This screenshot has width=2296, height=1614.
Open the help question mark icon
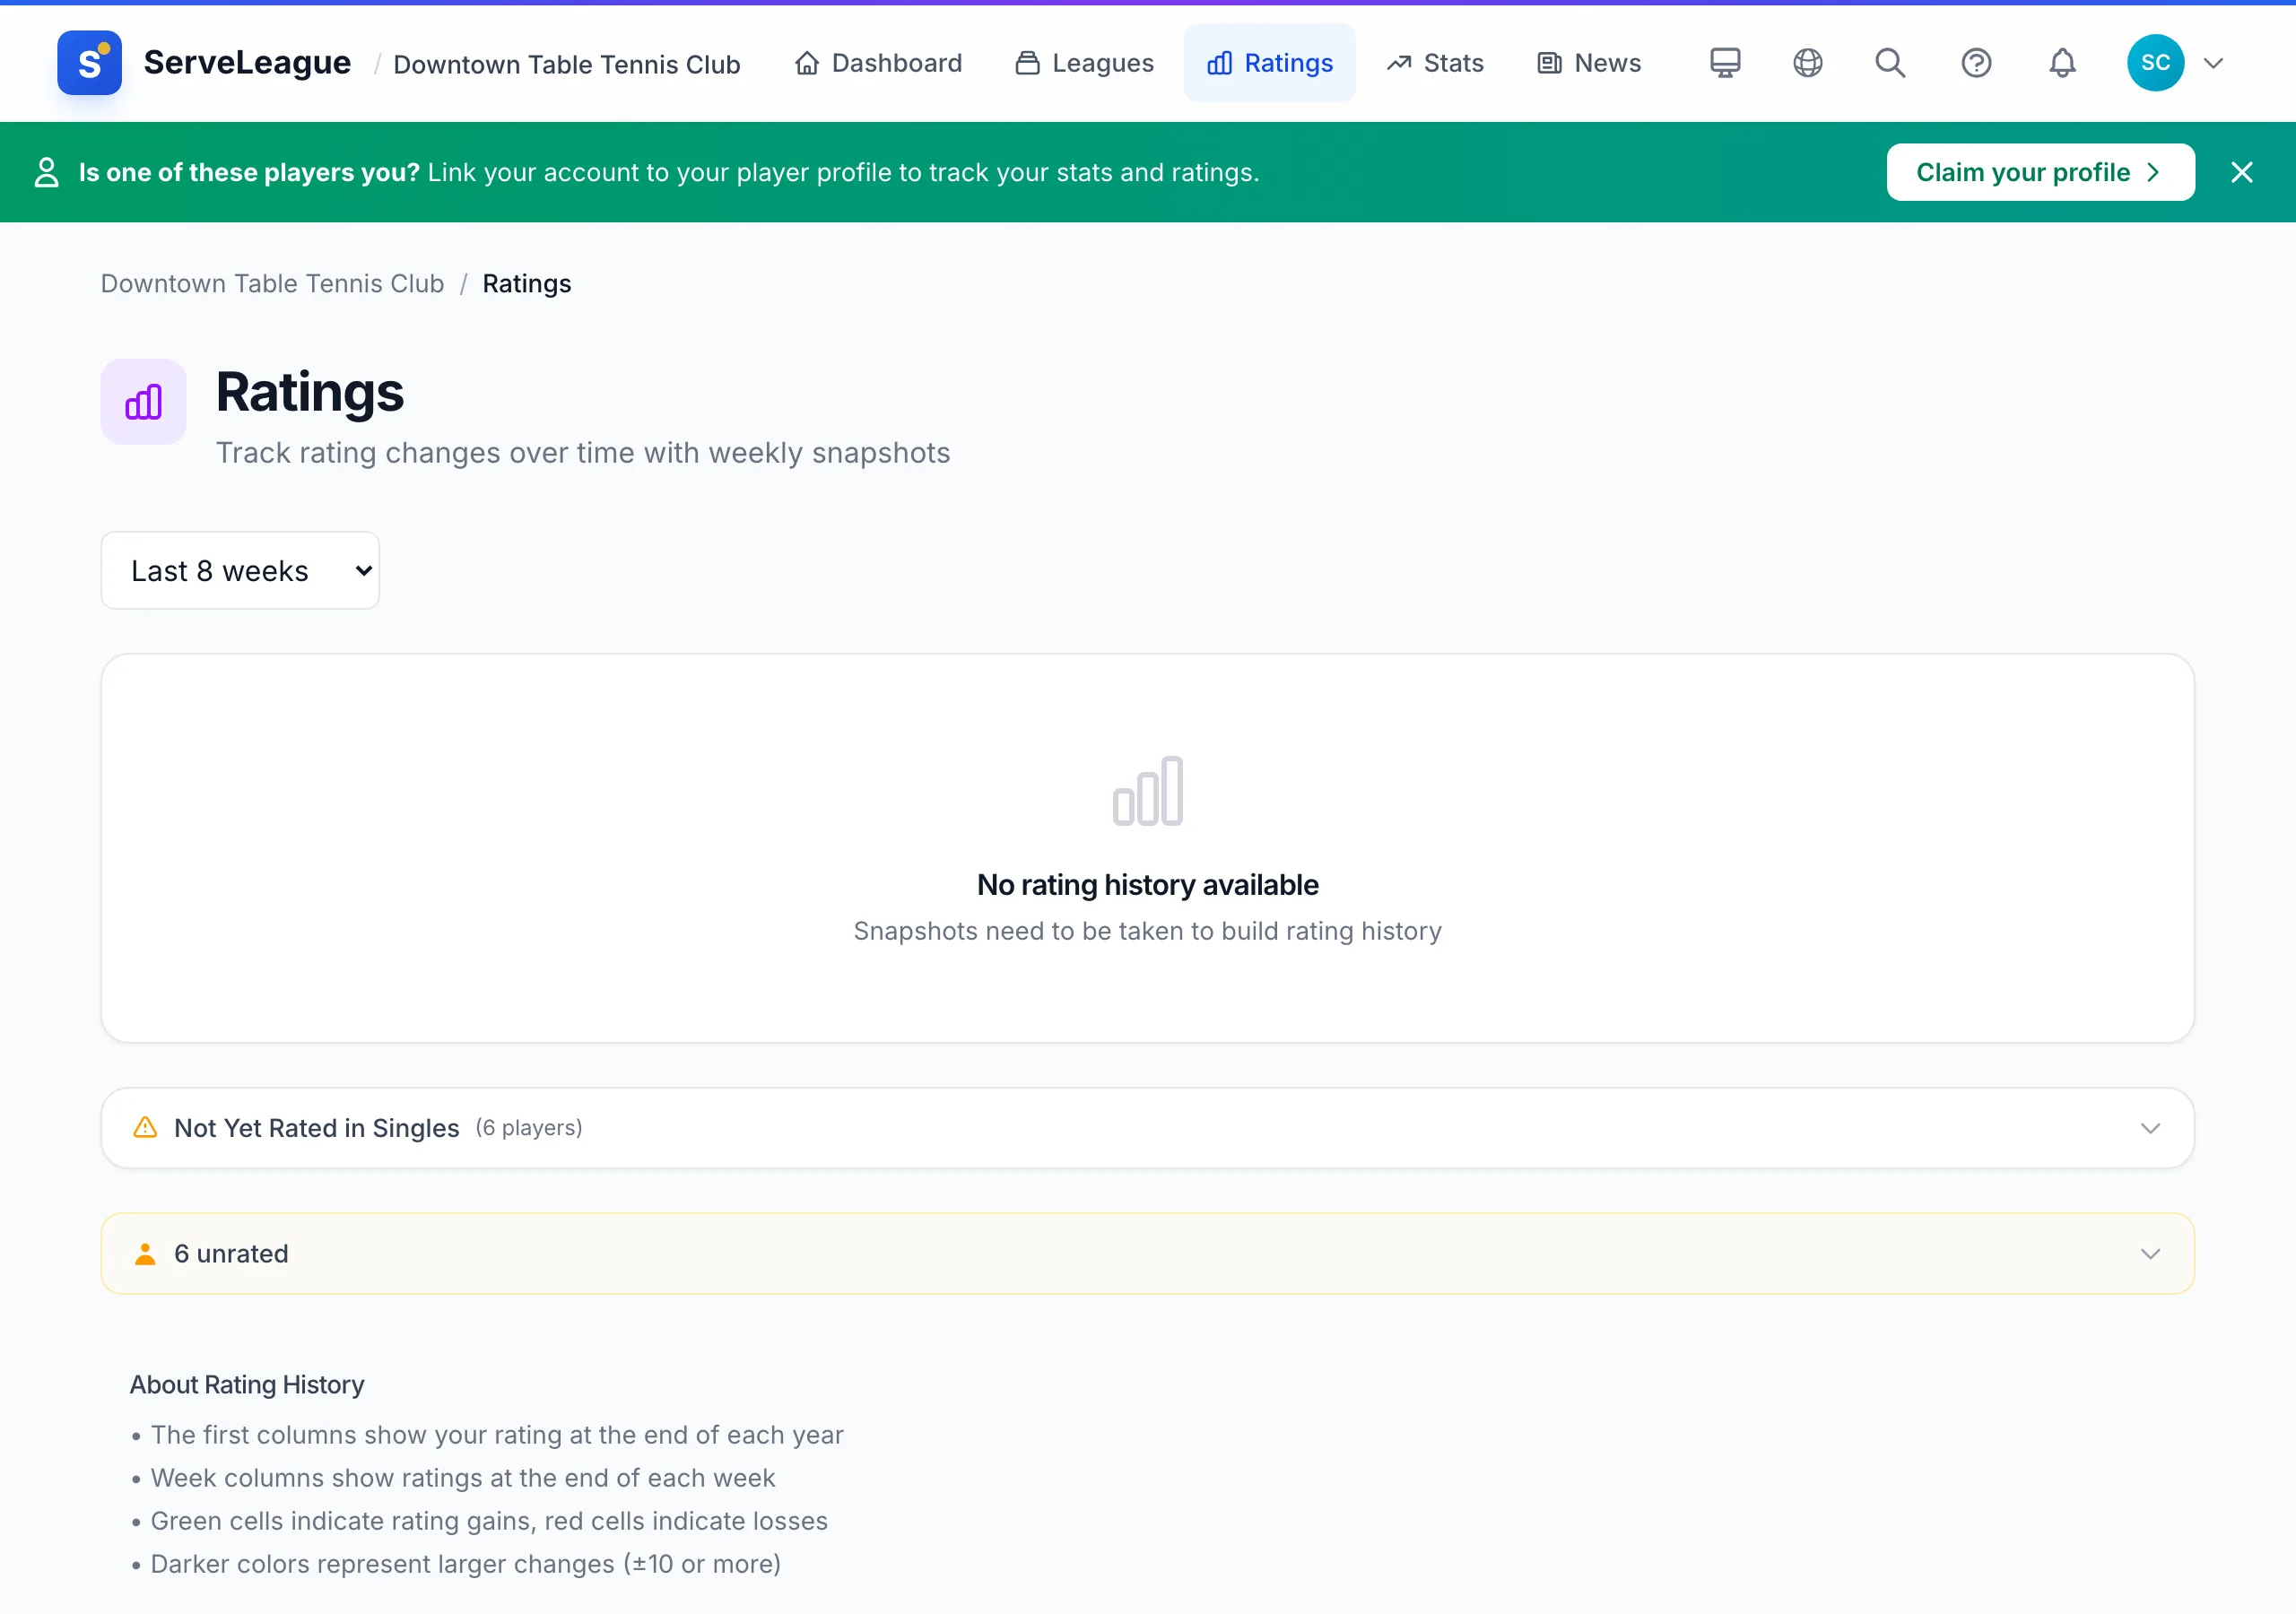coord(1975,63)
